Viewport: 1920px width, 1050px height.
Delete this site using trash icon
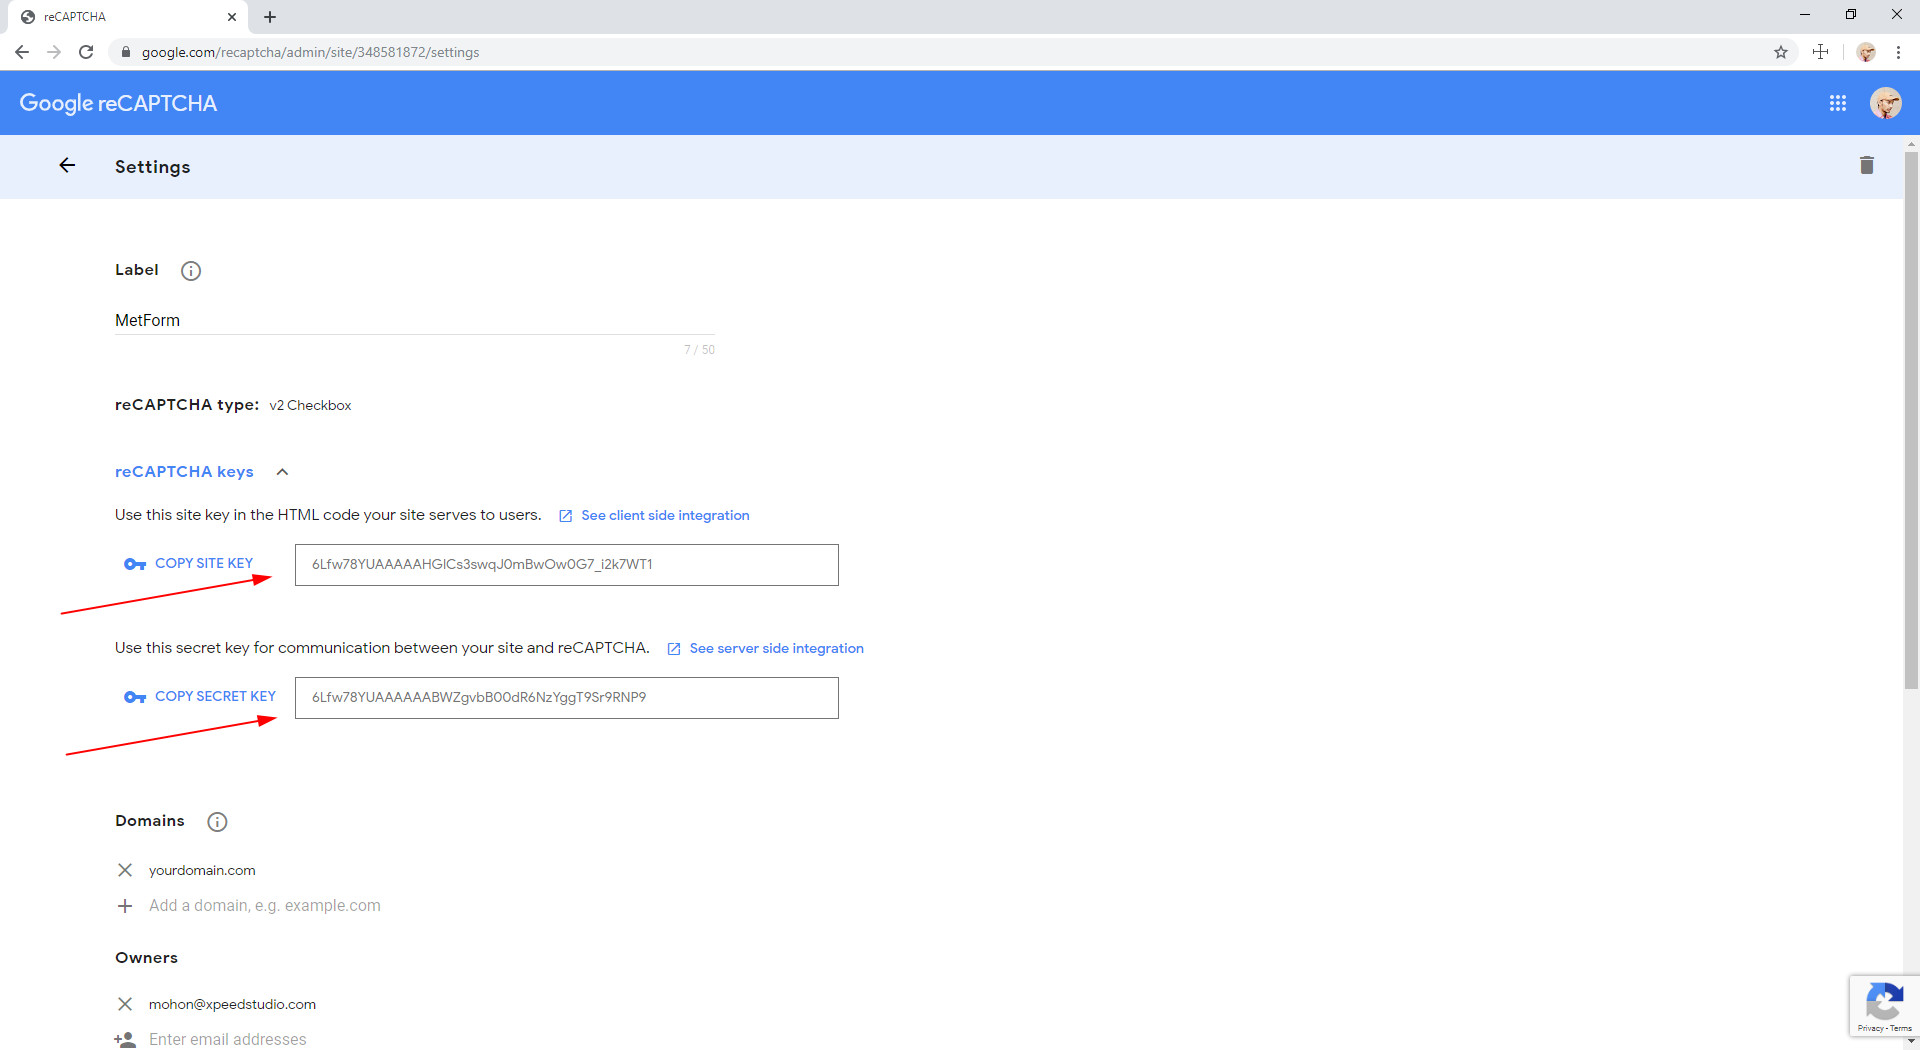[1866, 166]
